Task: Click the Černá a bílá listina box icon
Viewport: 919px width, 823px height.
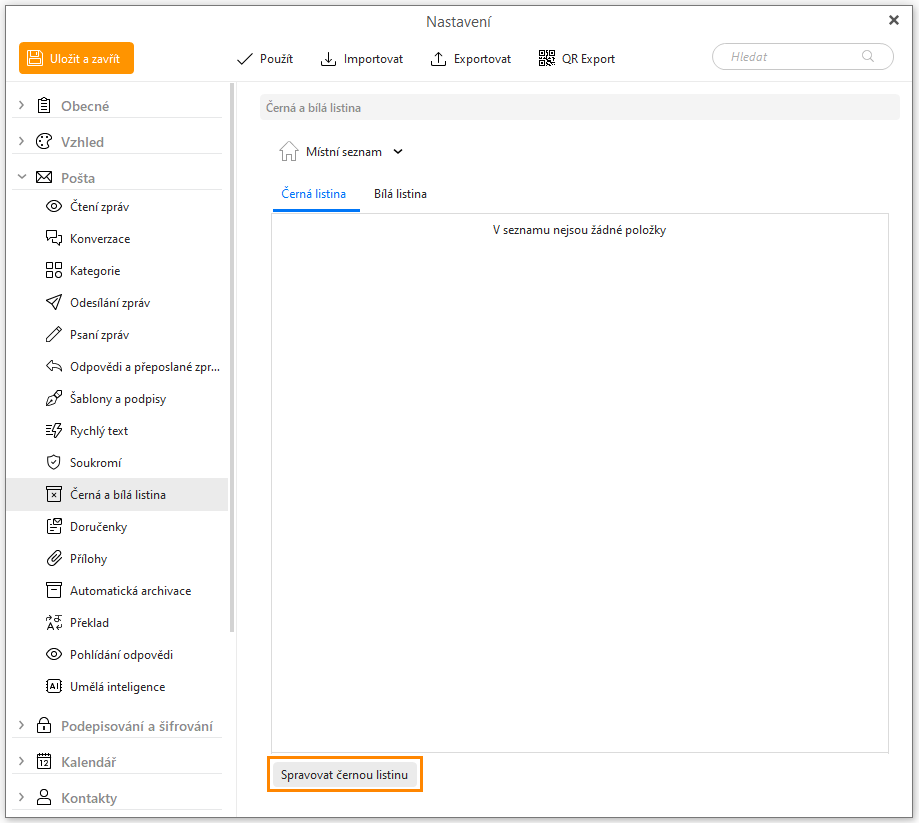Action: click(x=54, y=494)
